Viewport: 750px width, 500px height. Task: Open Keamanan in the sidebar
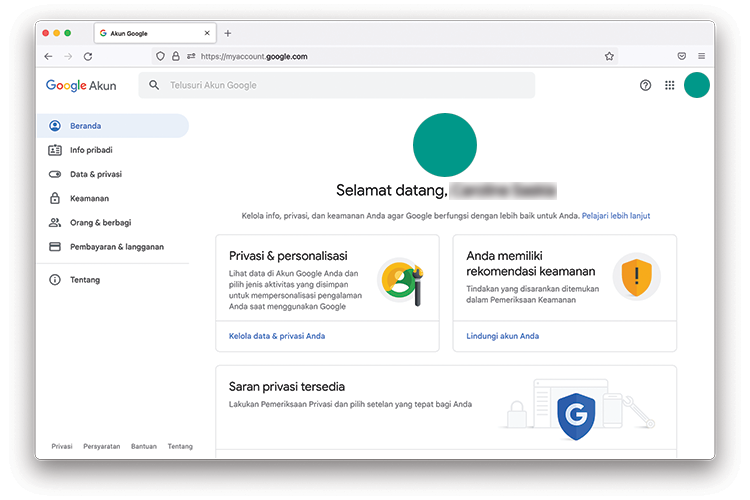click(x=113, y=198)
